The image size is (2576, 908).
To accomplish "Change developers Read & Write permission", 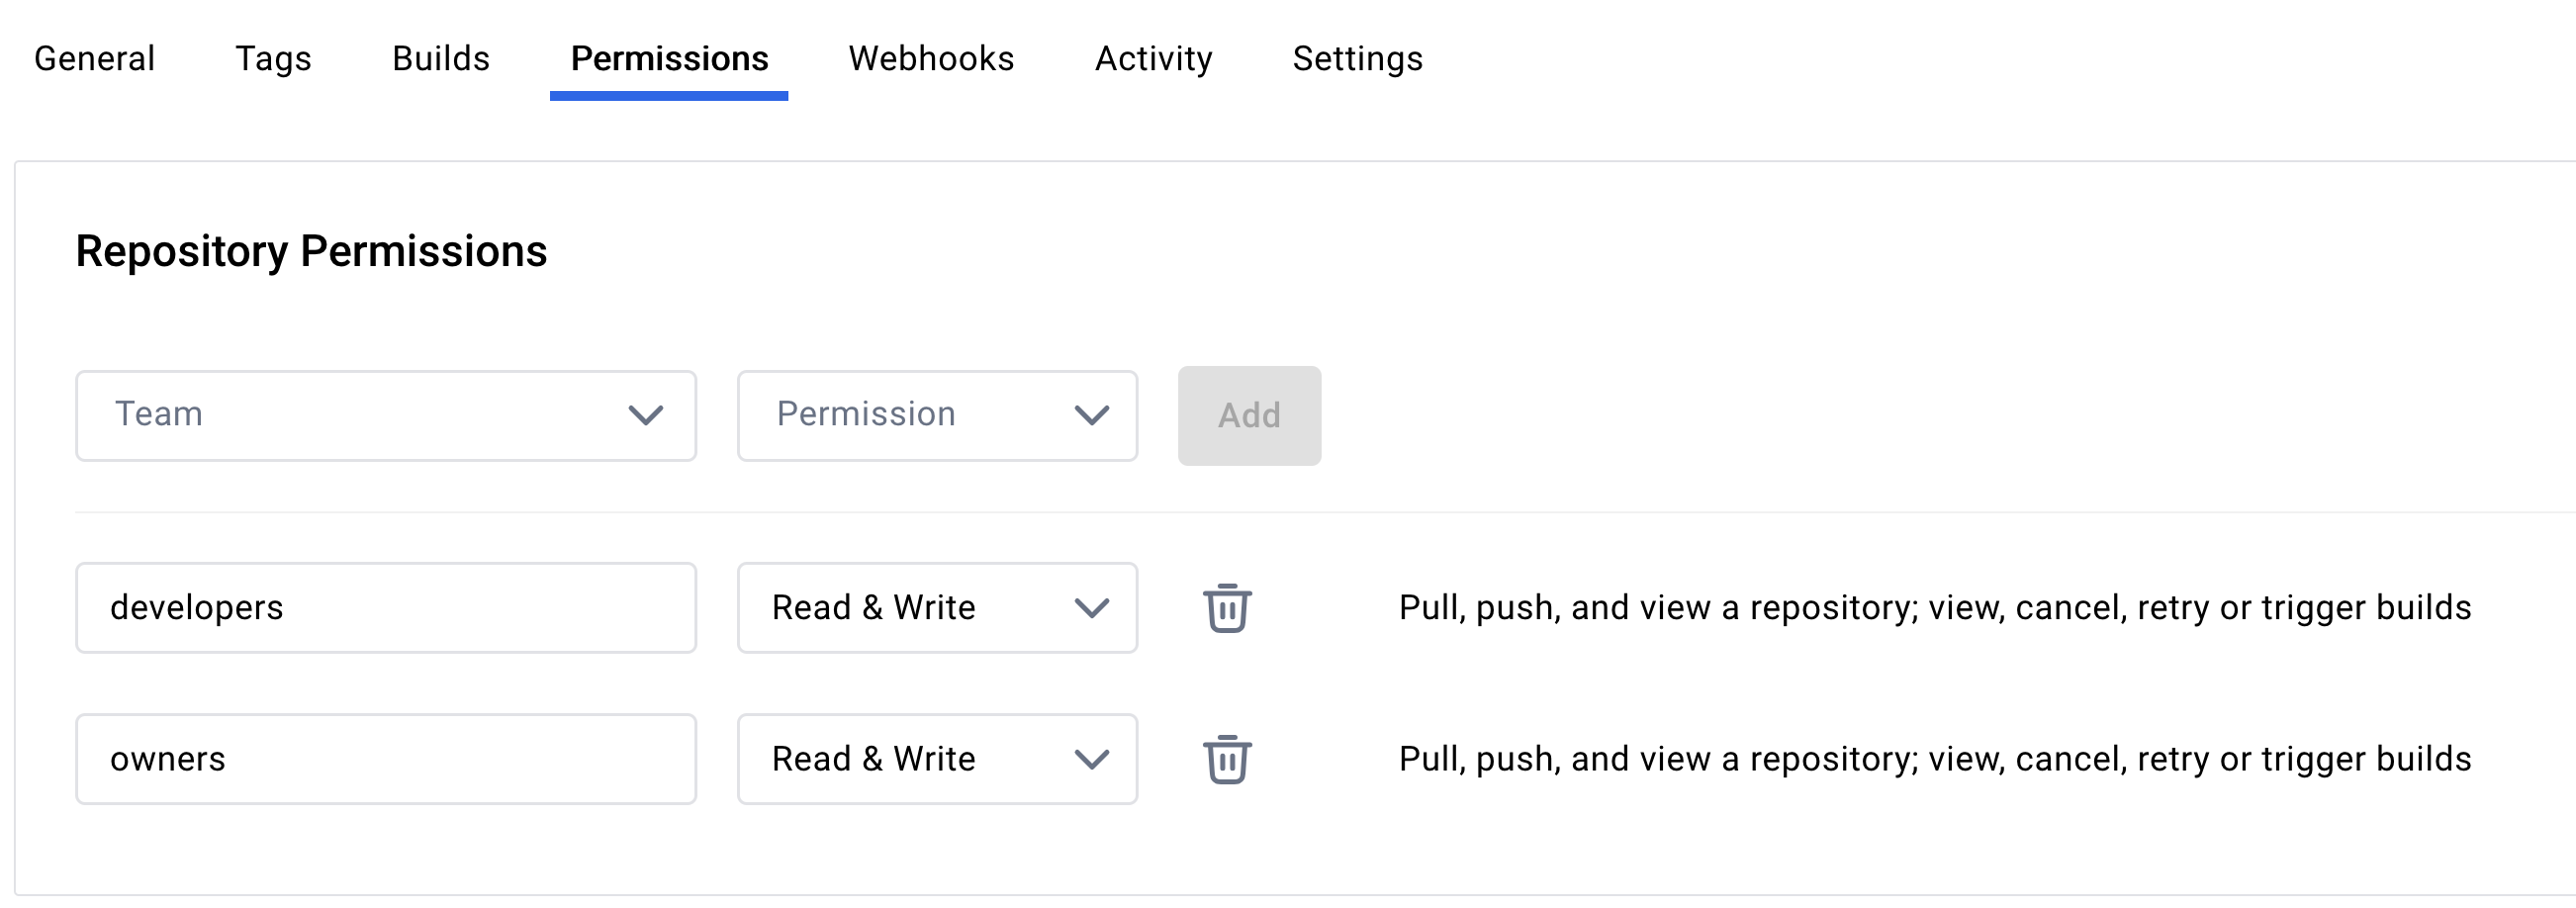I will tap(936, 608).
